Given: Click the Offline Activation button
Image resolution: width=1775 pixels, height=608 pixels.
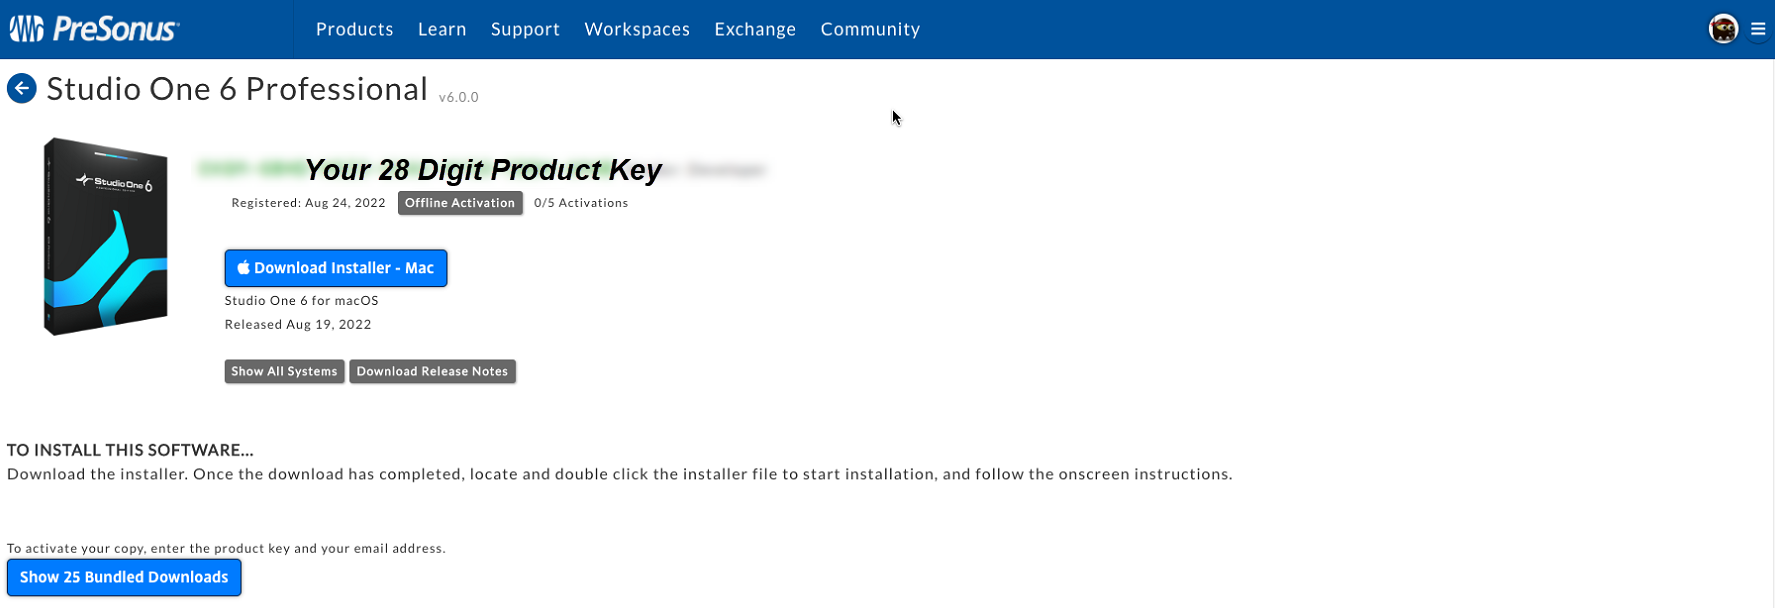Looking at the screenshot, I should coord(460,203).
